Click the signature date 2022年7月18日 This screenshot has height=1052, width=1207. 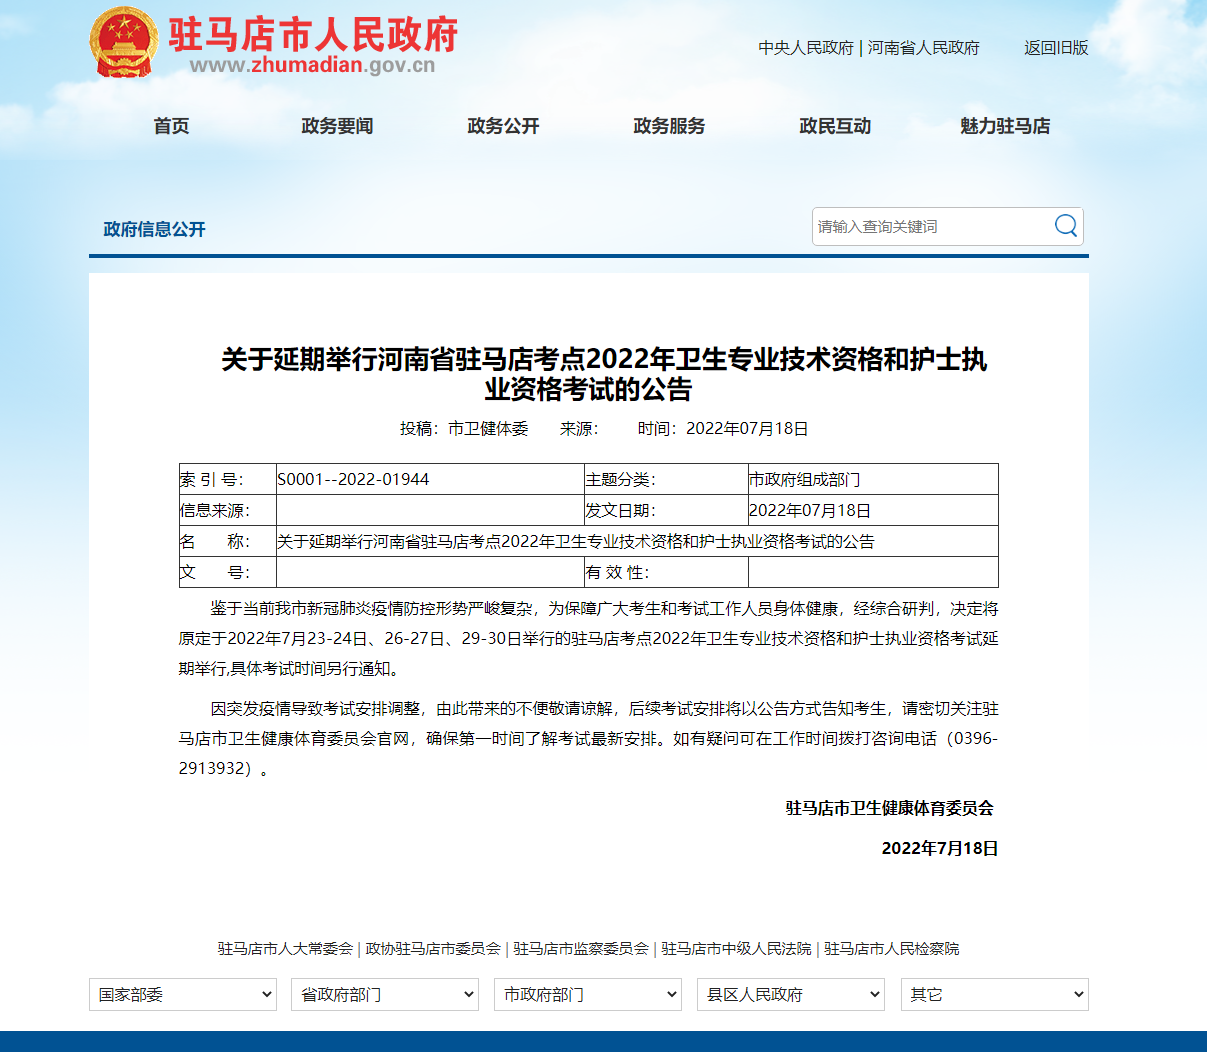940,848
